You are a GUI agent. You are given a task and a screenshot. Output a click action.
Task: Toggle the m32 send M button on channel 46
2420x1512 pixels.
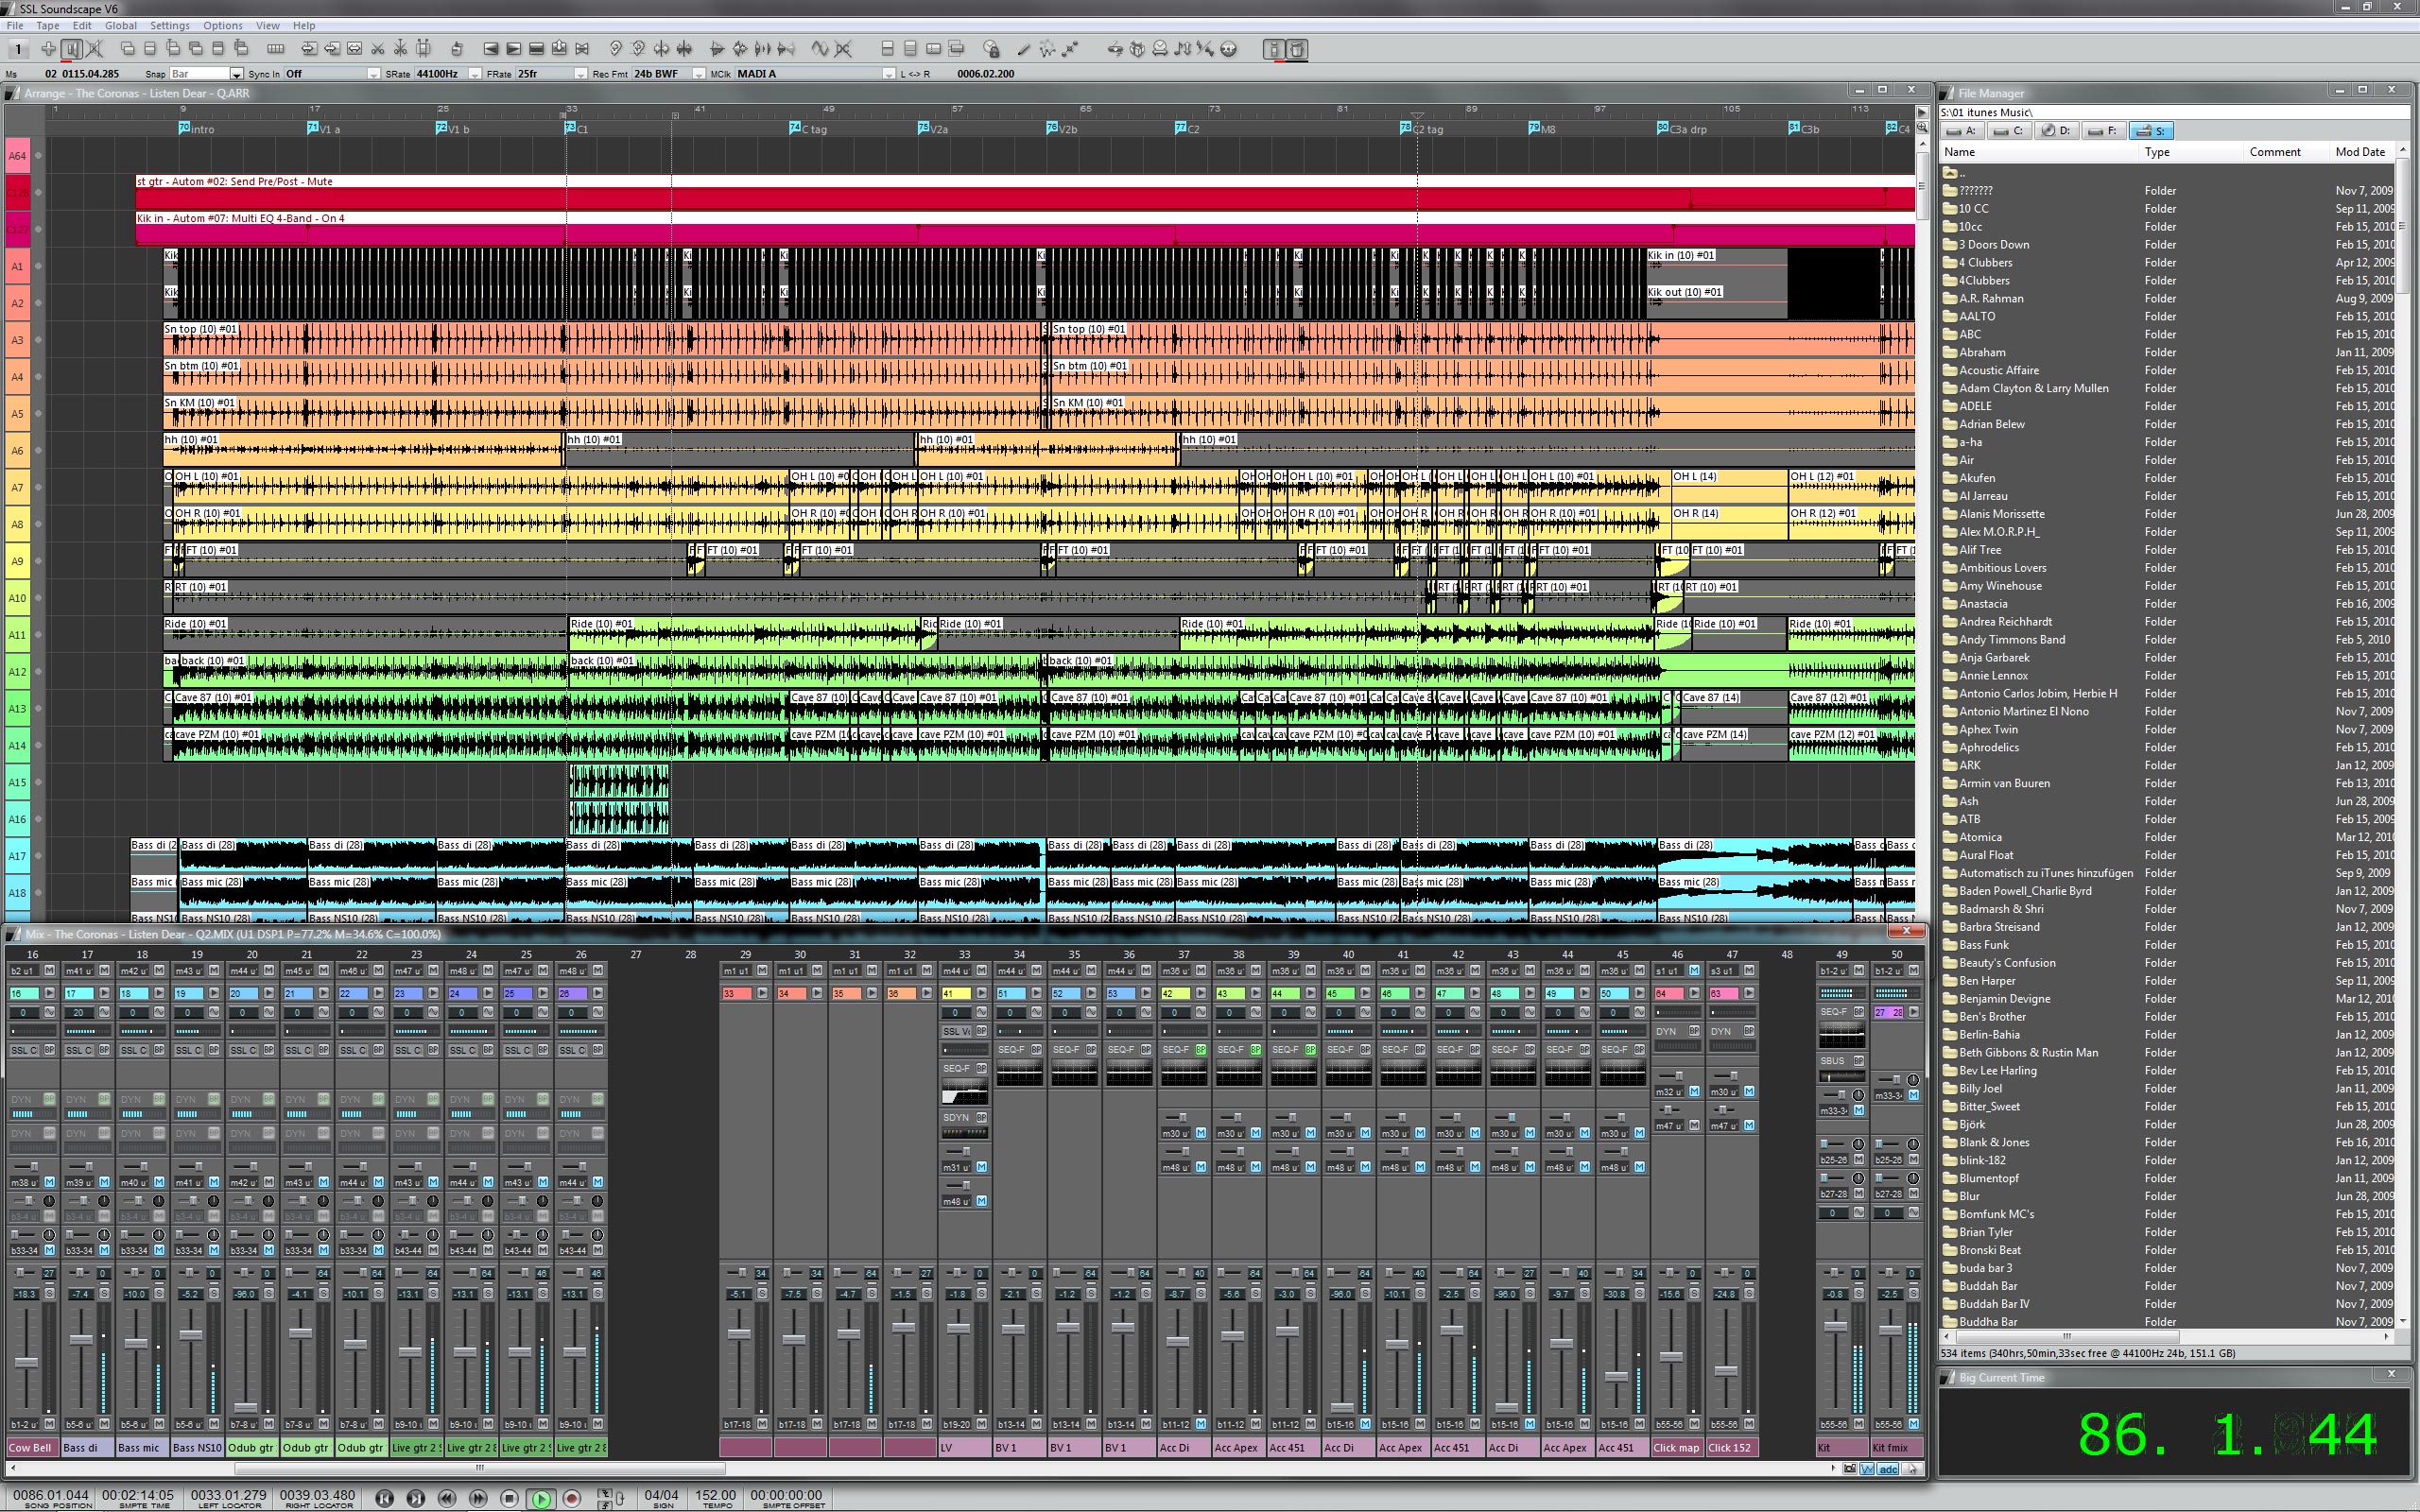[1695, 1092]
